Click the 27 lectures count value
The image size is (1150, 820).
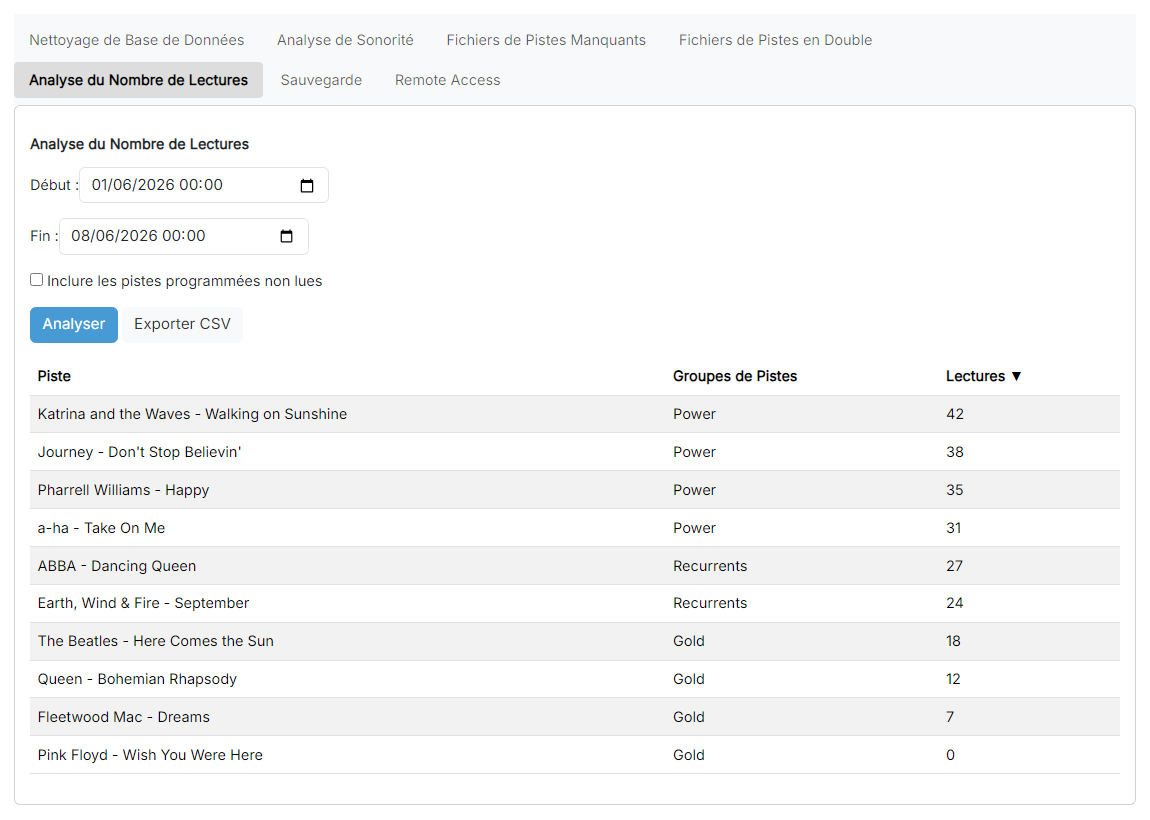click(953, 566)
